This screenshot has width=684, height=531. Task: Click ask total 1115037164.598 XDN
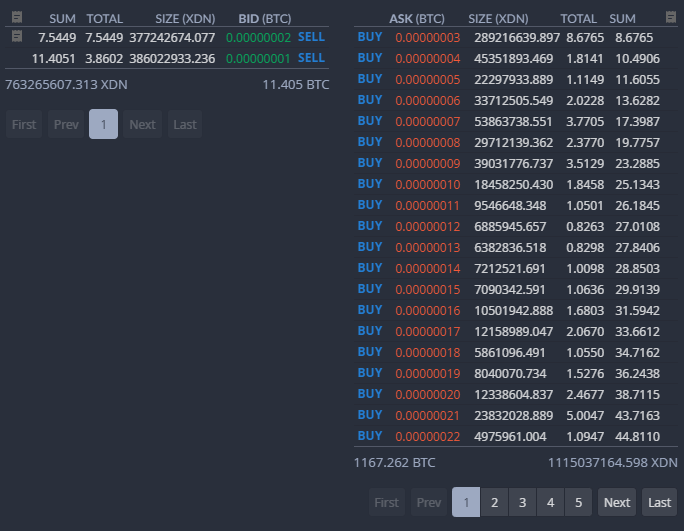coord(612,462)
